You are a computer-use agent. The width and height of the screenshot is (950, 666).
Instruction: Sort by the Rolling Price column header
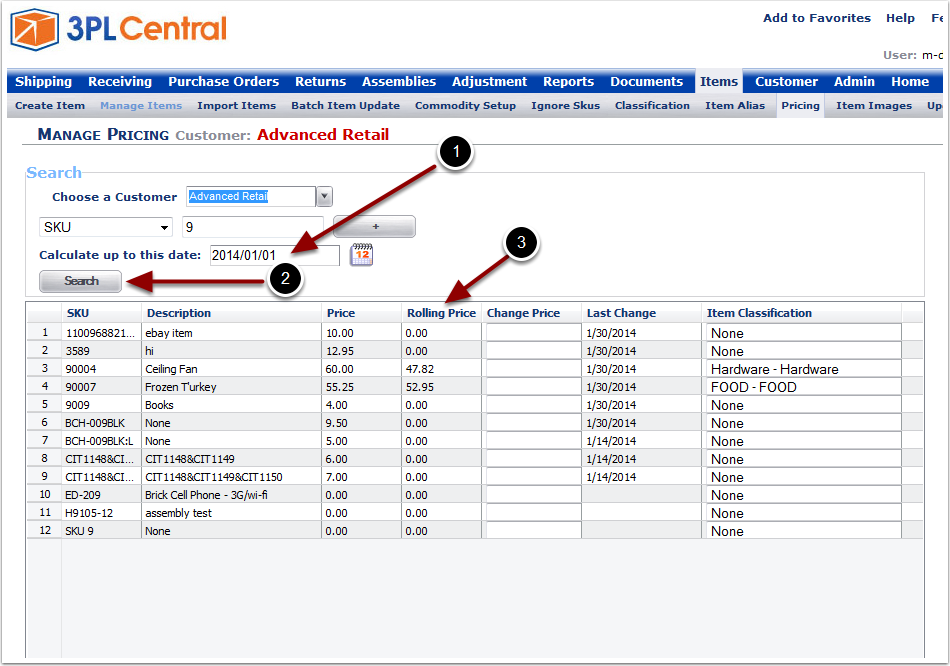441,313
